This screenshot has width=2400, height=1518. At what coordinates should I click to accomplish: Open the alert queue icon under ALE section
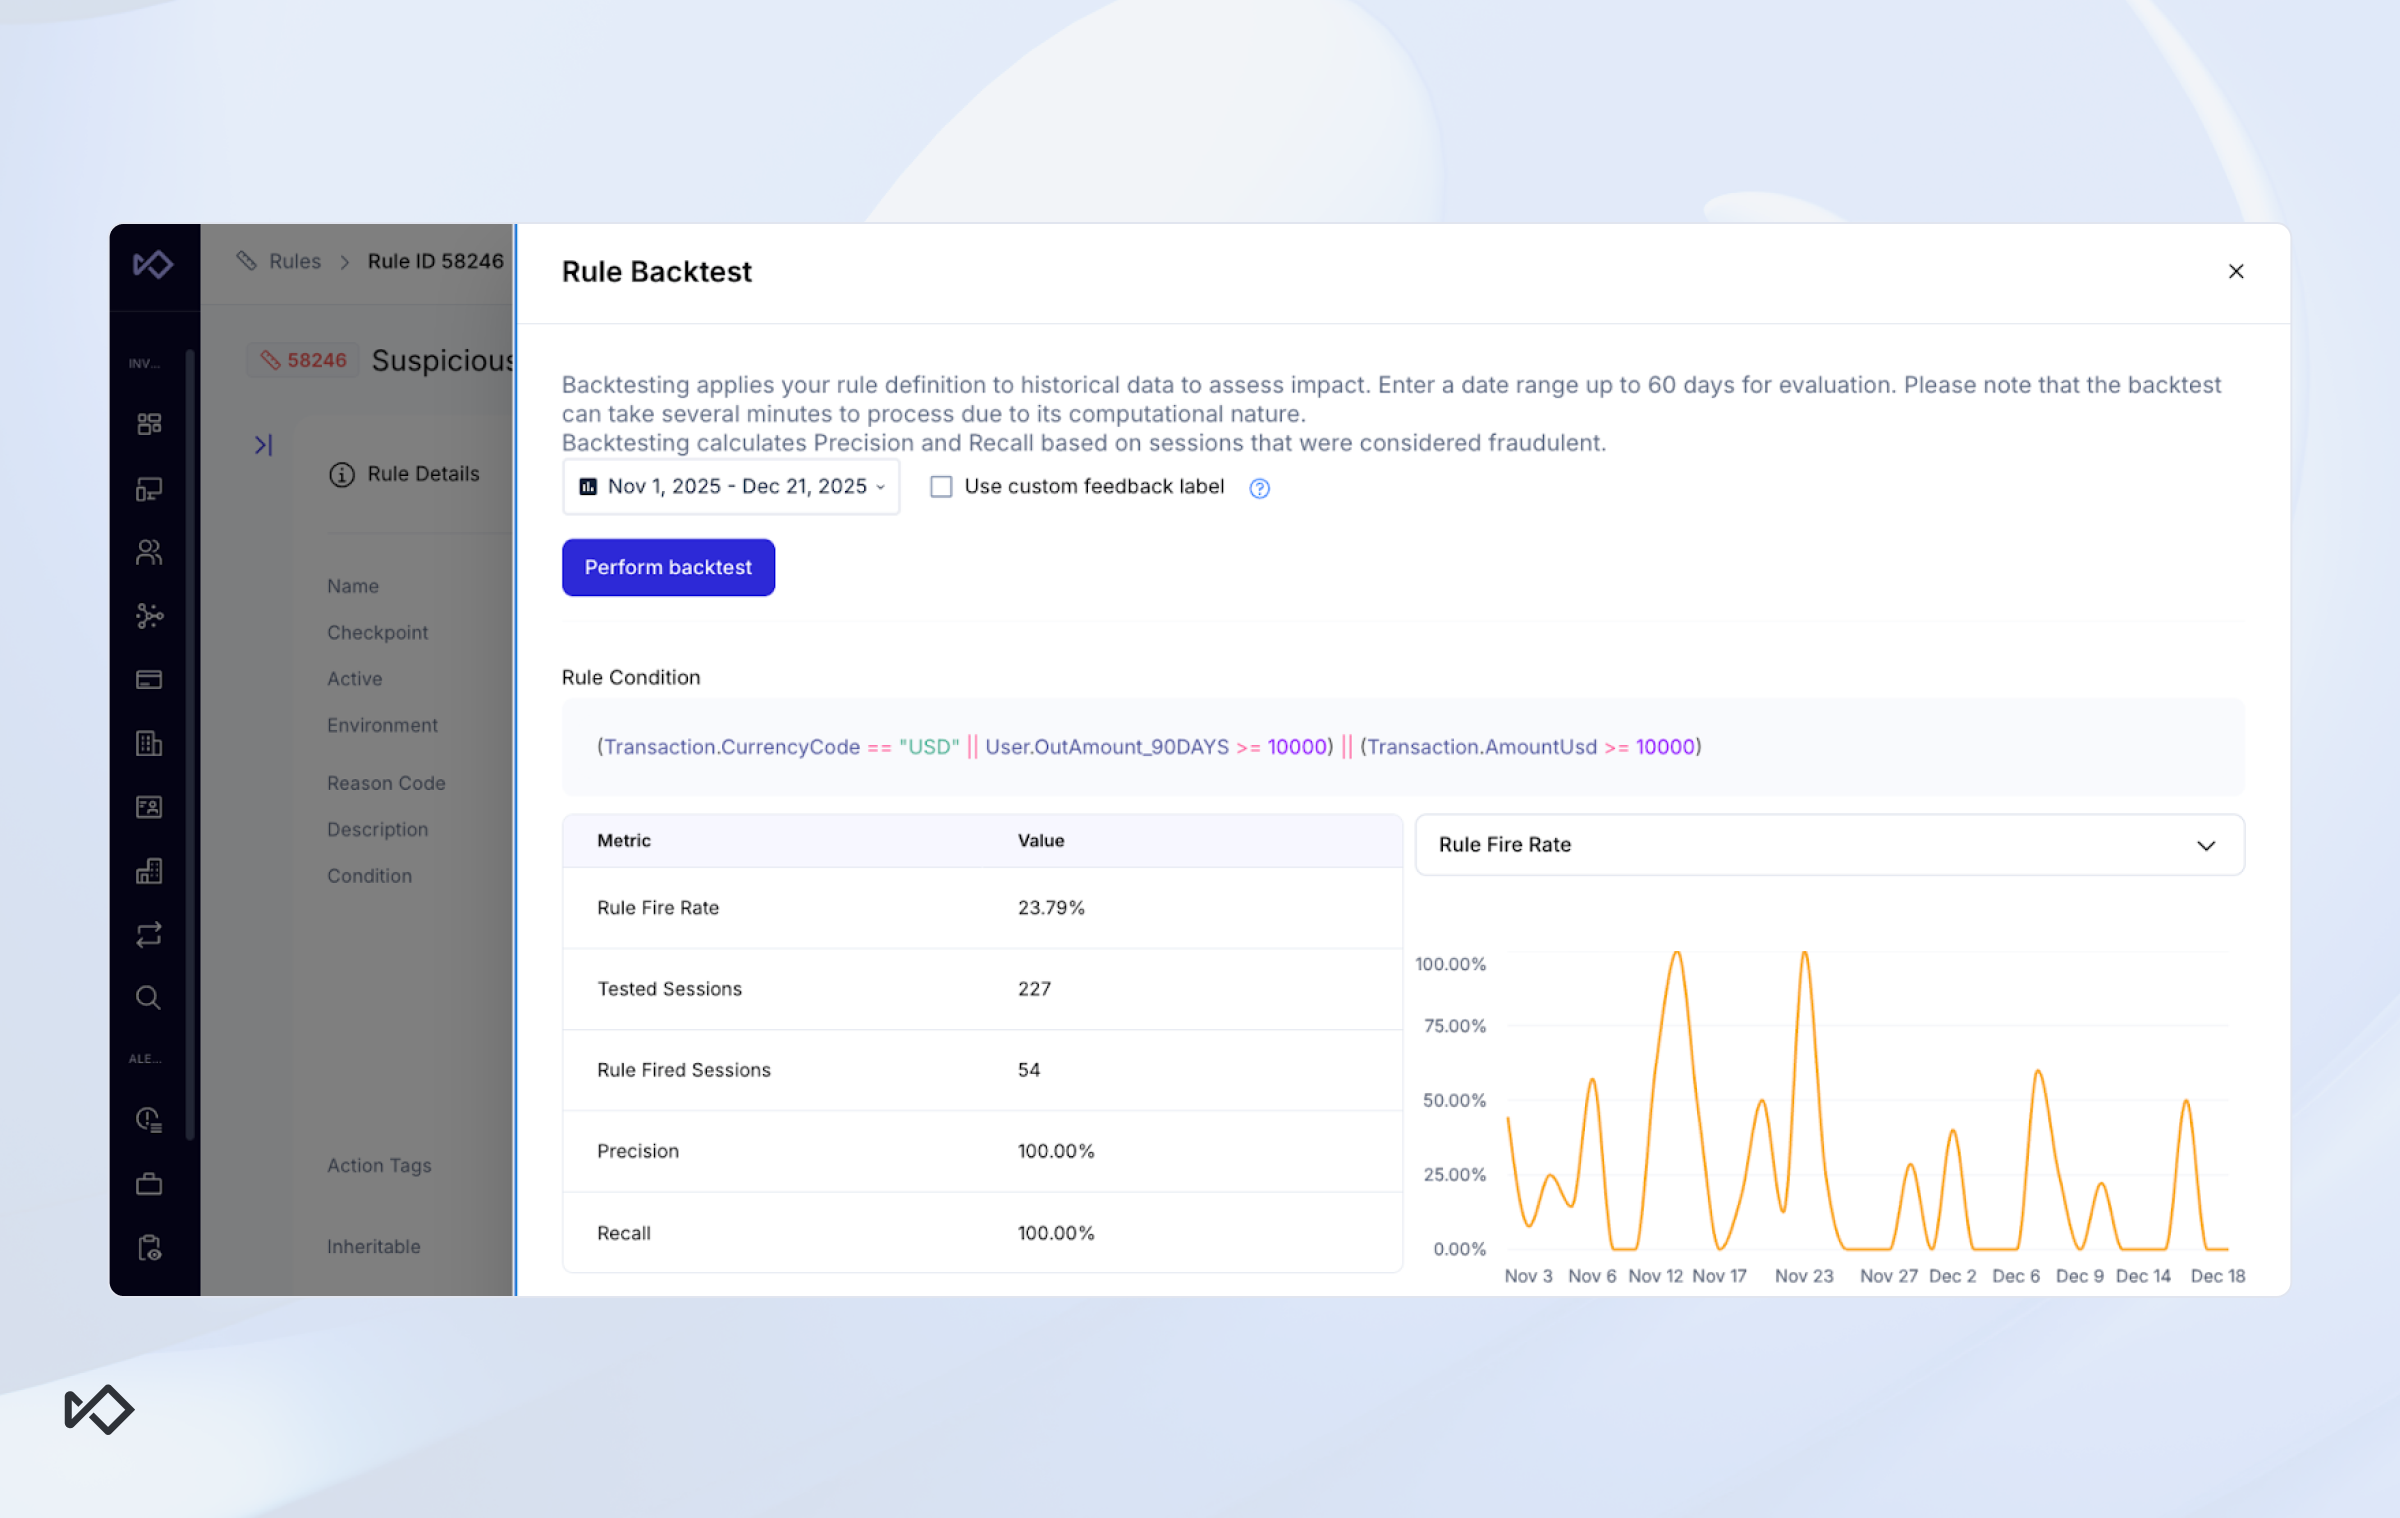pos(149,1120)
